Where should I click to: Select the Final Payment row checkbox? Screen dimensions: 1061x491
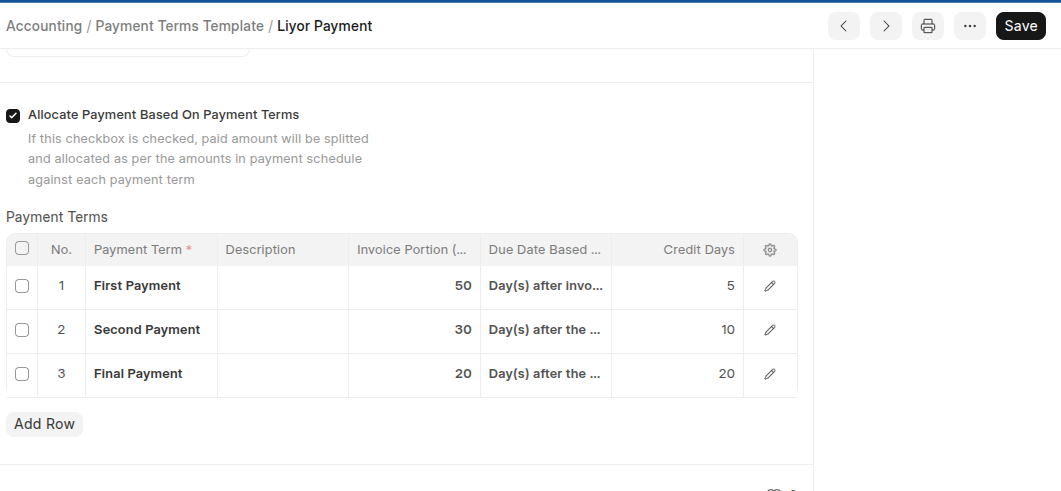(22, 374)
